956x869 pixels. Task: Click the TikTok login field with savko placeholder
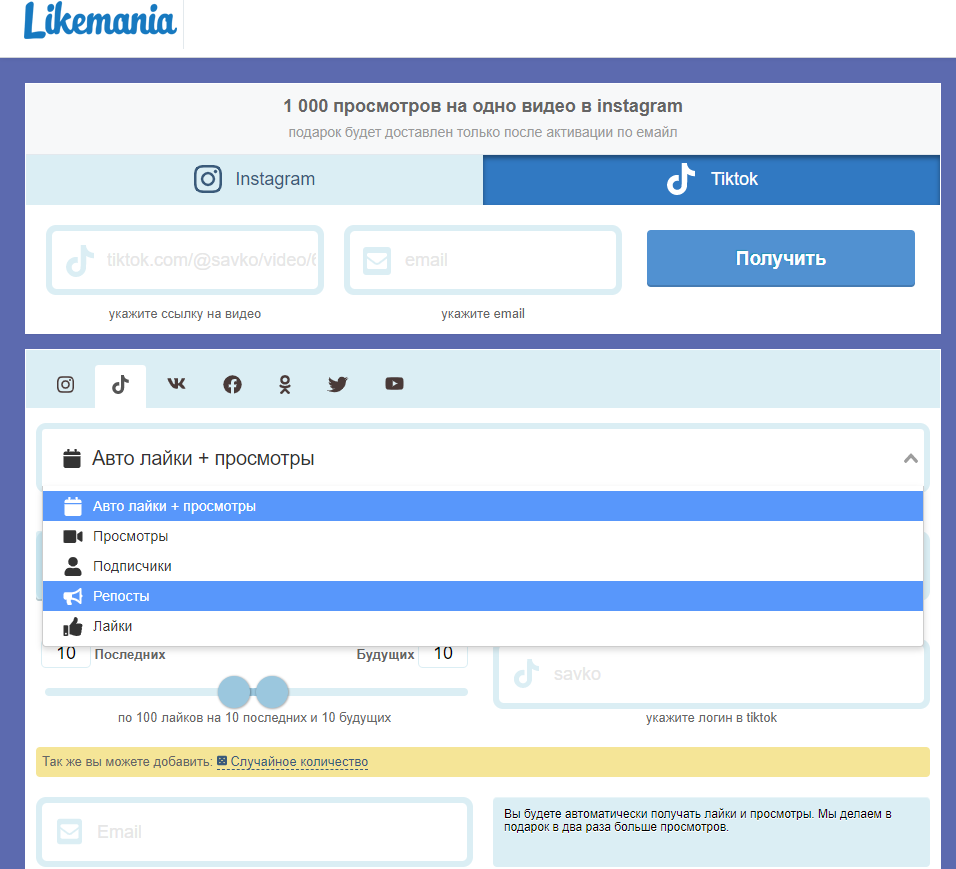(x=712, y=674)
